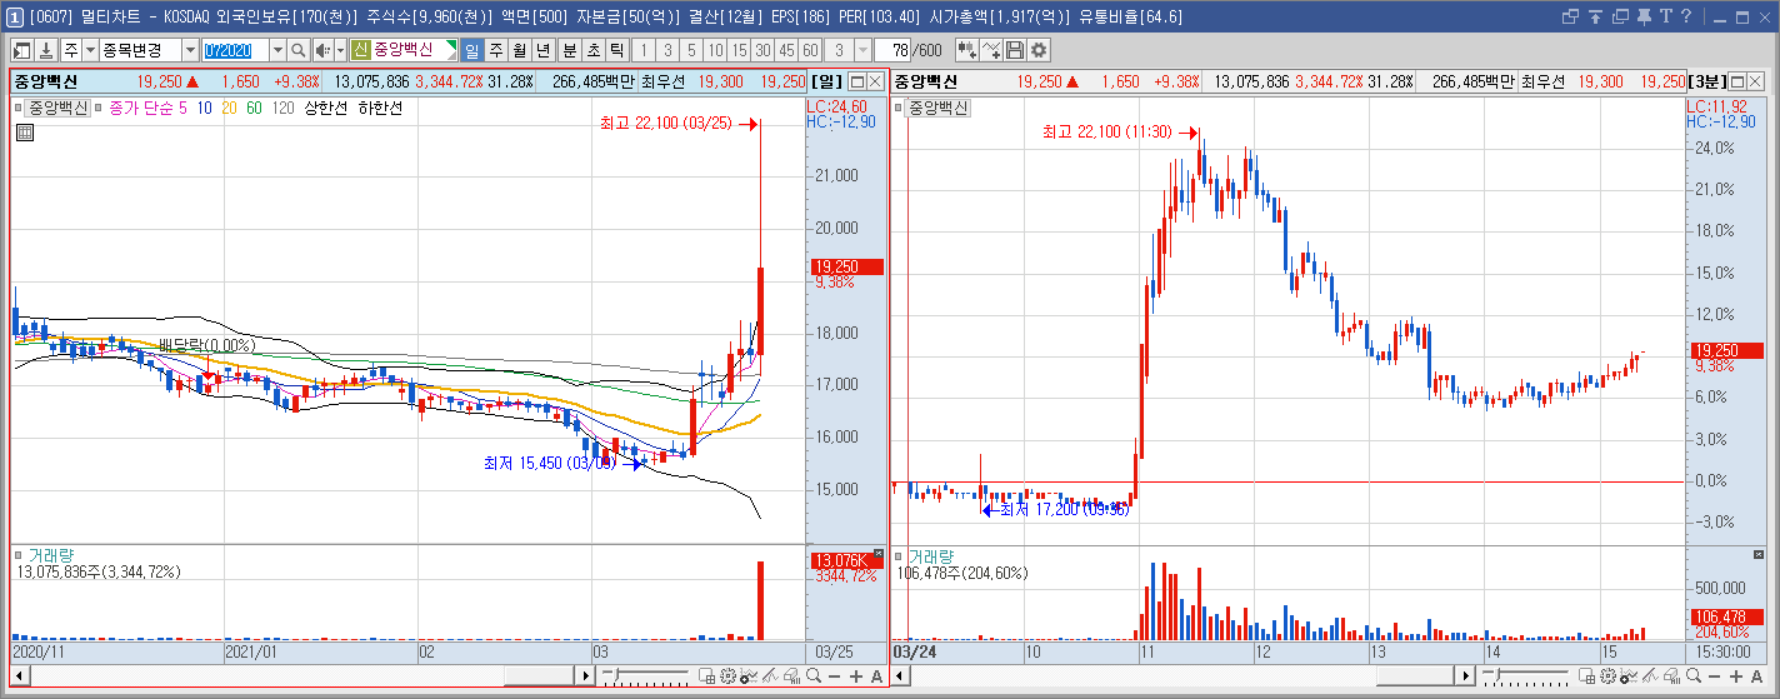The width and height of the screenshot is (1780, 699).
Task: Switch chart period to 주 (weekly)
Action: coord(495,50)
